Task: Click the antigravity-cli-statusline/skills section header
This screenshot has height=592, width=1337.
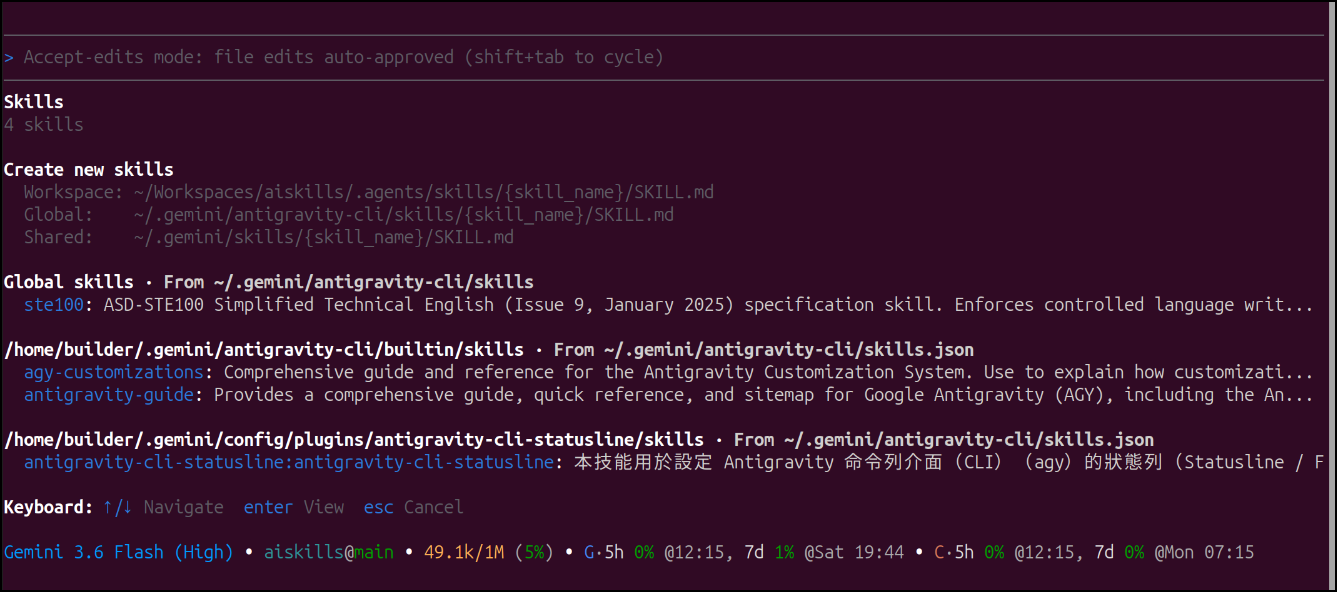Action: (x=579, y=439)
